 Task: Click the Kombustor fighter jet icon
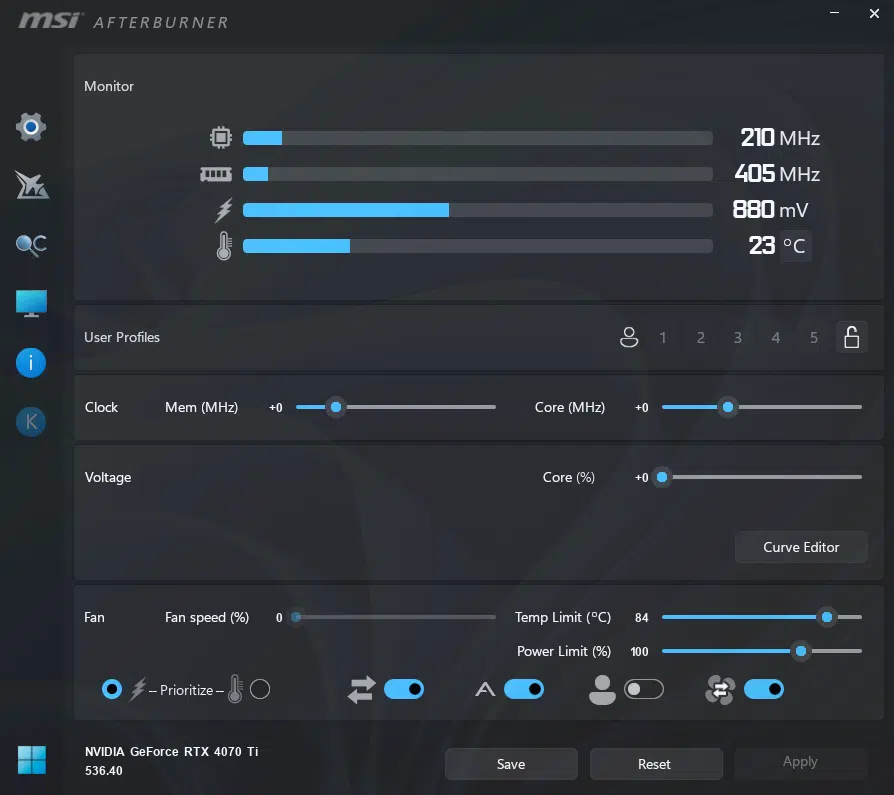(31, 185)
